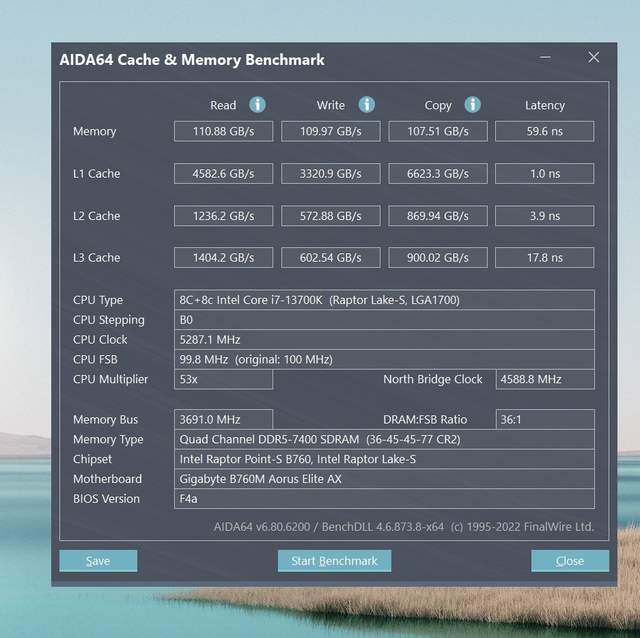The width and height of the screenshot is (640, 638).
Task: Select L1 Cache latency 1.0 ns
Action: point(544,174)
